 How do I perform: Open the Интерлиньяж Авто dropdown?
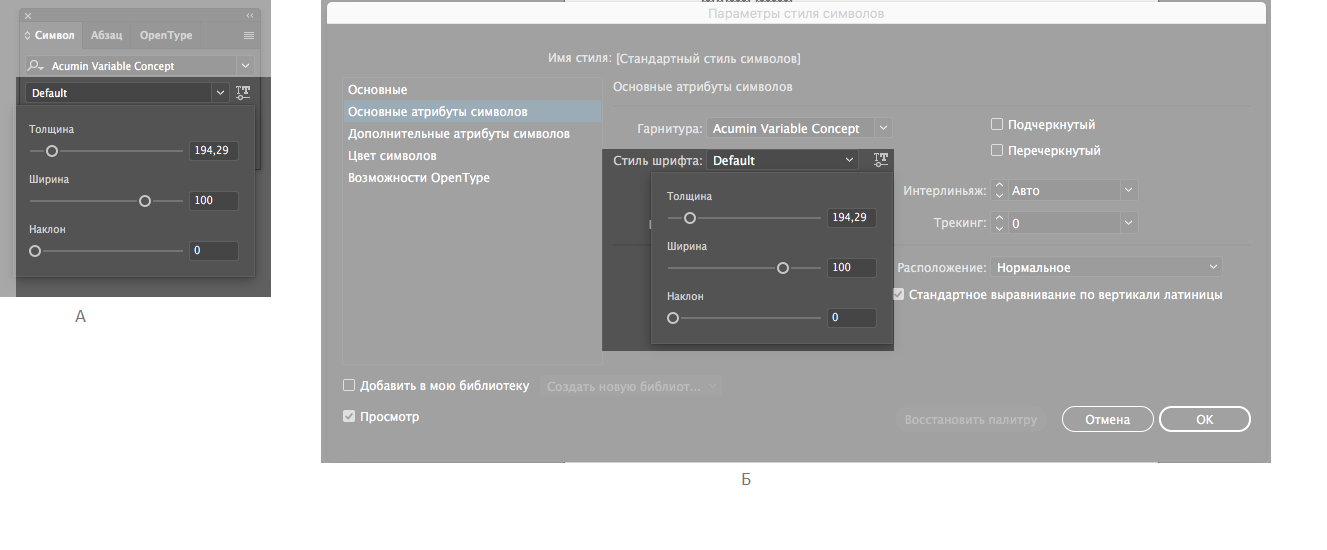click(x=1128, y=190)
